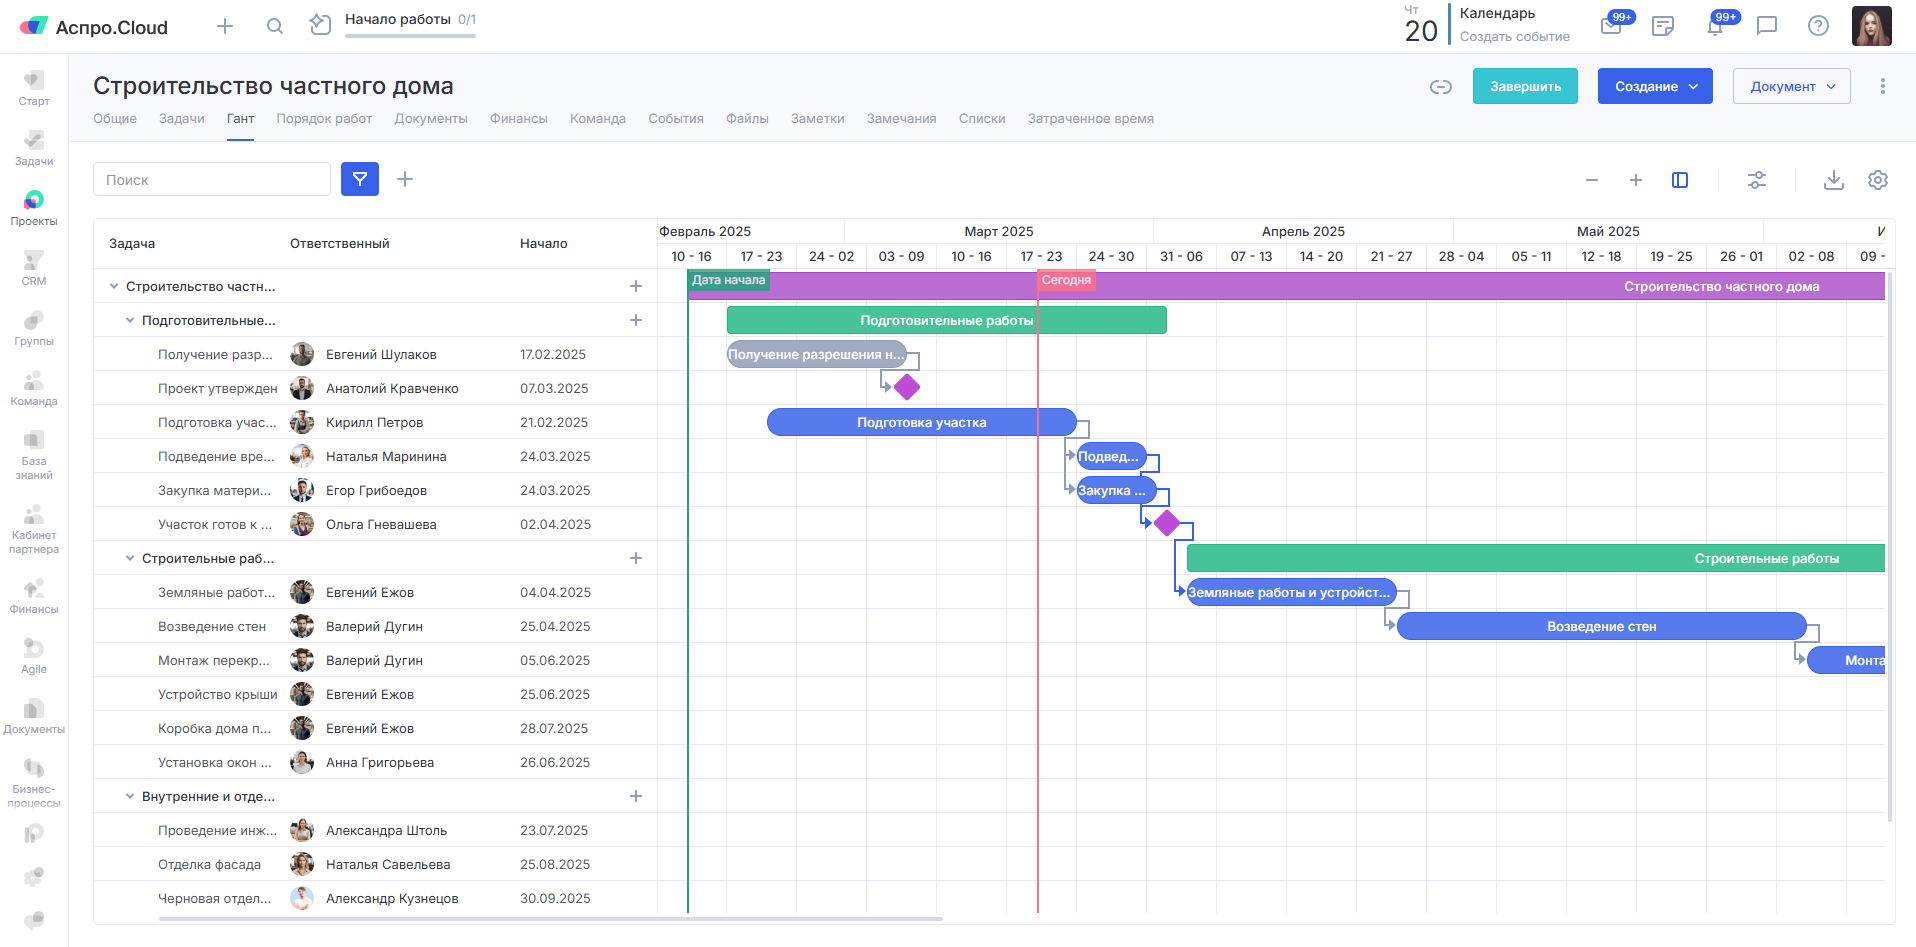Click the download export icon
Screen dimensions: 1916x947
pyautogui.click(x=1833, y=180)
